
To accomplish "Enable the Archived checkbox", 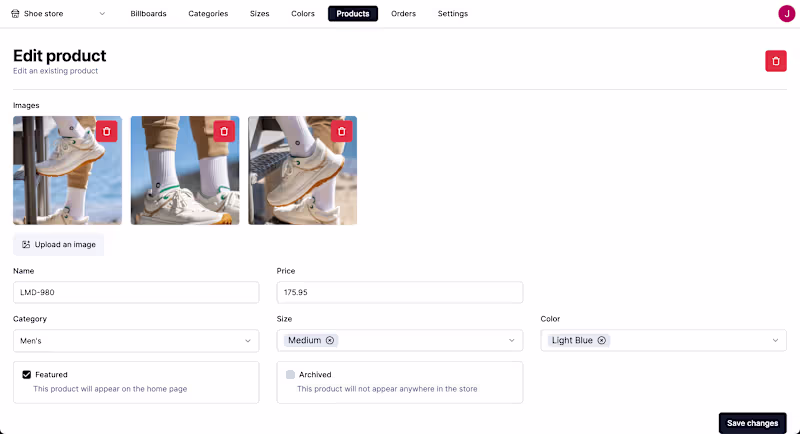I will coord(290,374).
